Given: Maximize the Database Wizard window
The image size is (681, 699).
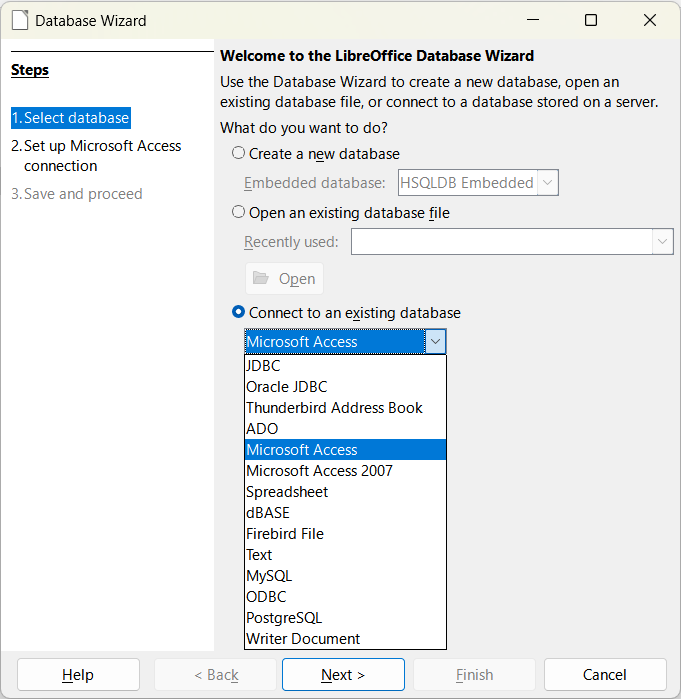Looking at the screenshot, I should tap(591, 20).
